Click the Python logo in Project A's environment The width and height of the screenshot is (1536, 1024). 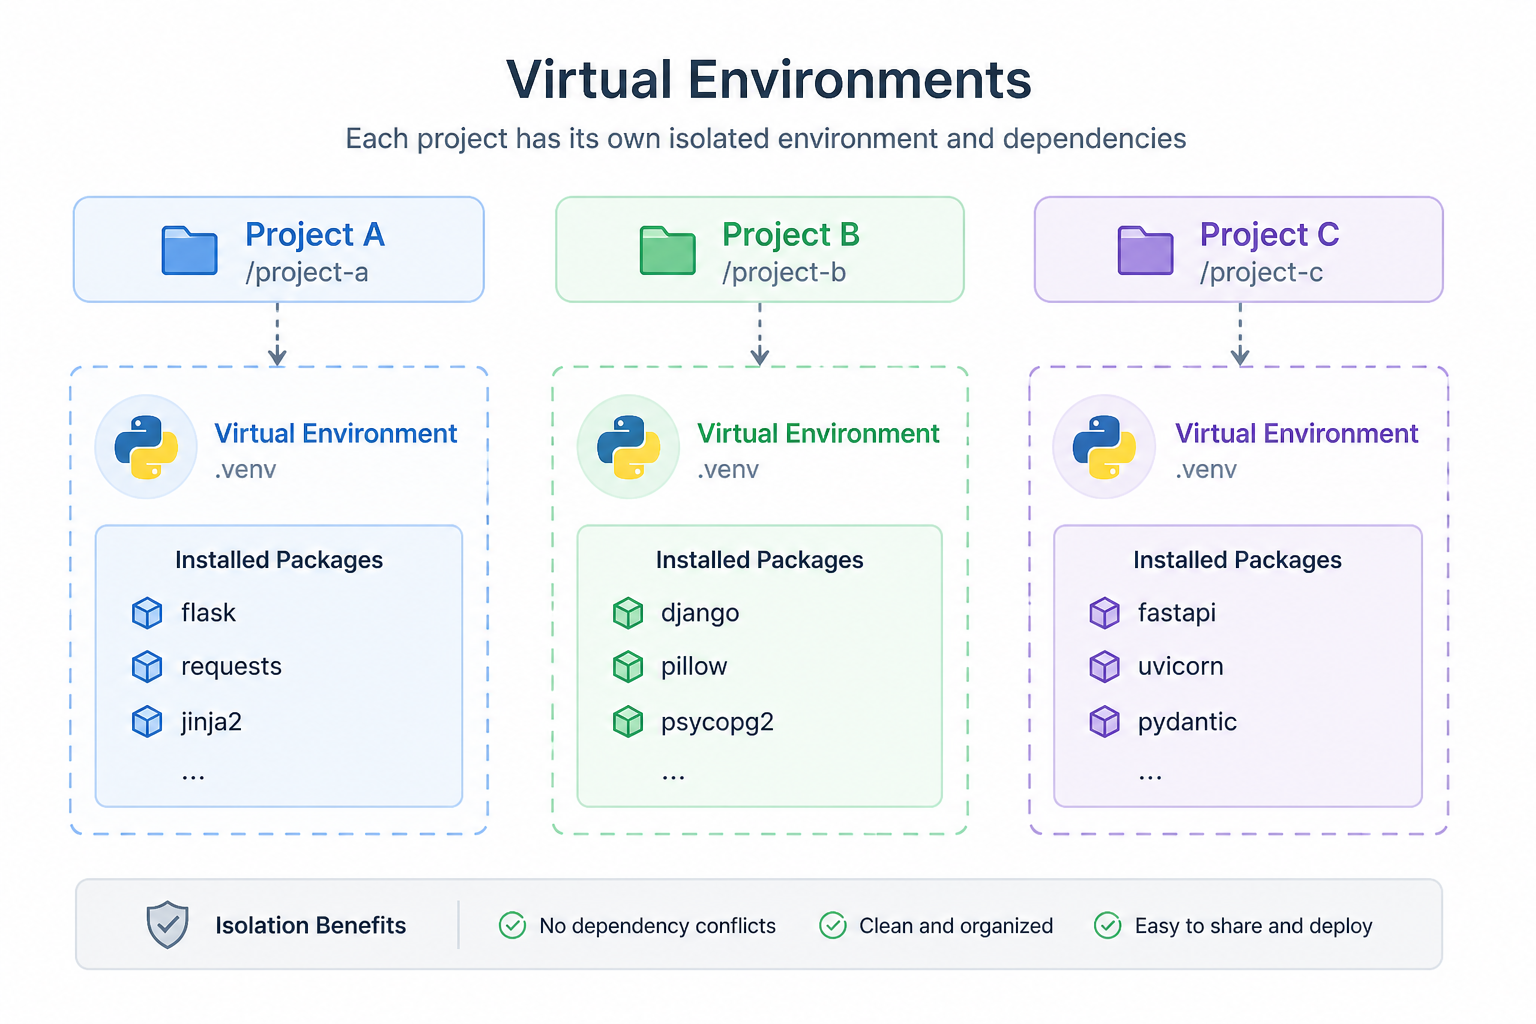146,447
